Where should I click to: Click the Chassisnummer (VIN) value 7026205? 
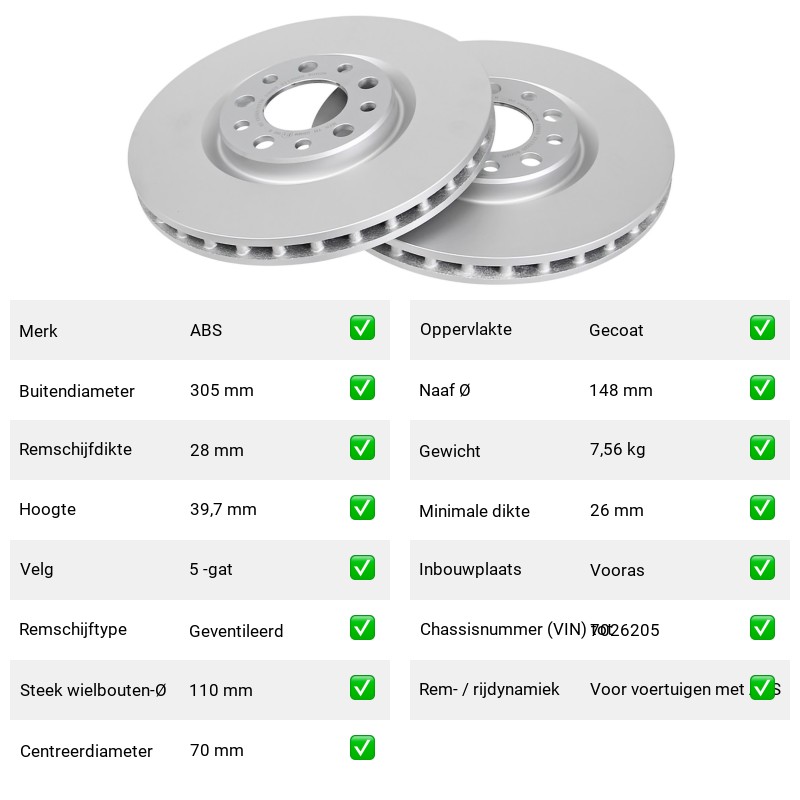tap(625, 630)
